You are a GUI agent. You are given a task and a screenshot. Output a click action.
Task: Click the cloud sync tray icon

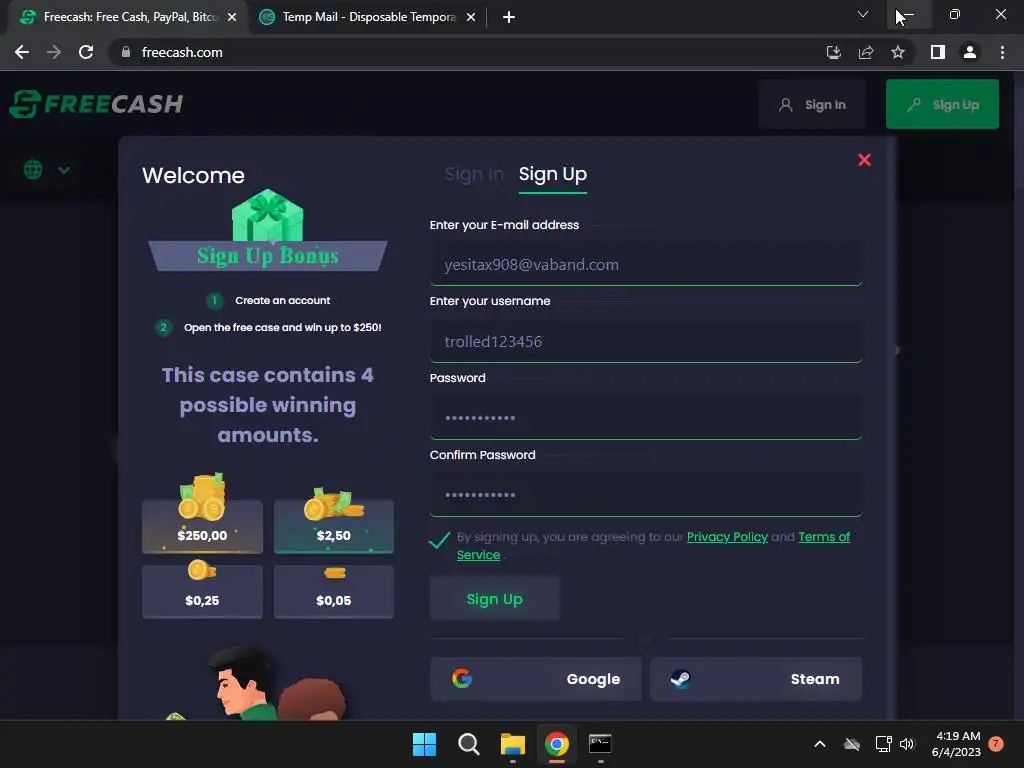[852, 744]
